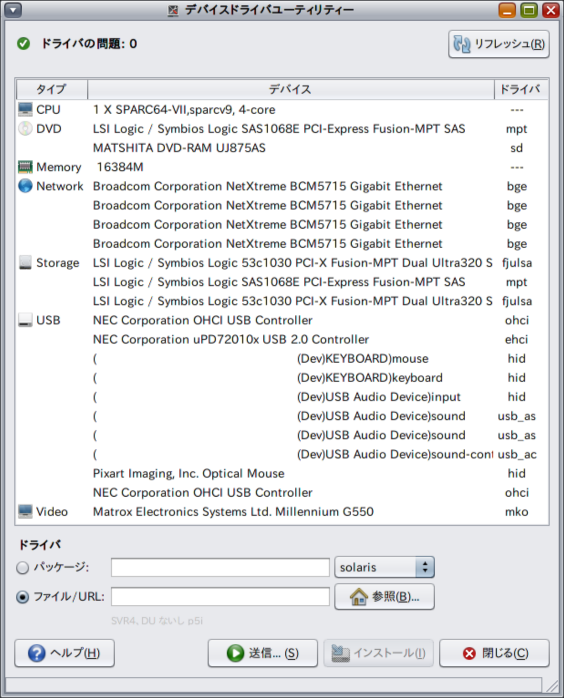The height and width of the screenshot is (698, 564).
Task: Select SAS1068E row under Storage
Action: 282,282
